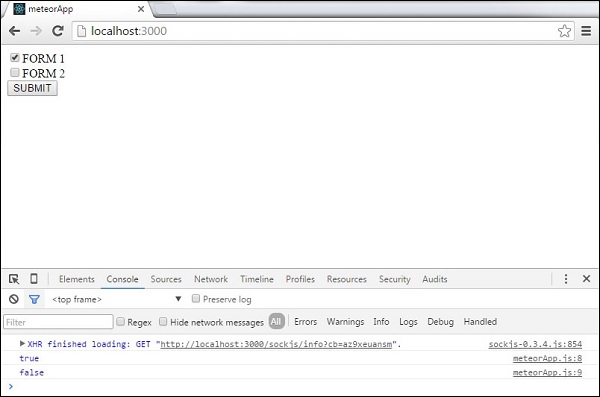Enable the Preserve log checkbox
Image resolution: width=600 pixels, height=397 pixels.
click(x=196, y=298)
